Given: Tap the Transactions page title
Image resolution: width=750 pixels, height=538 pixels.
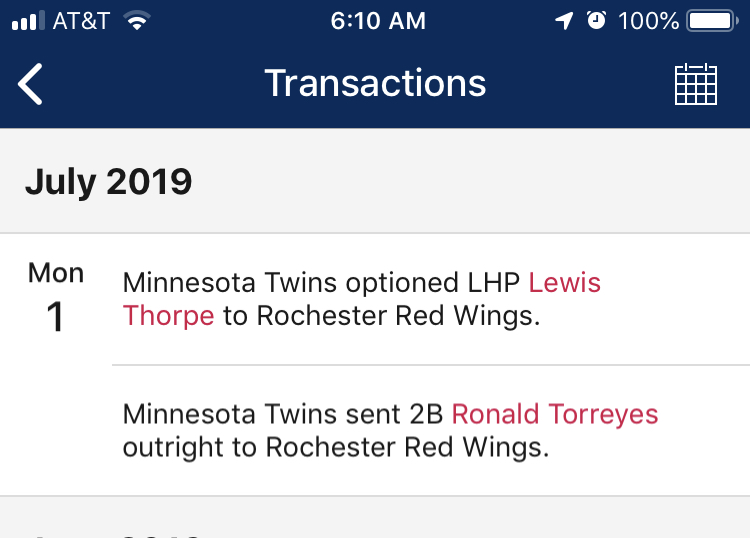Looking at the screenshot, I should pyautogui.click(x=375, y=83).
